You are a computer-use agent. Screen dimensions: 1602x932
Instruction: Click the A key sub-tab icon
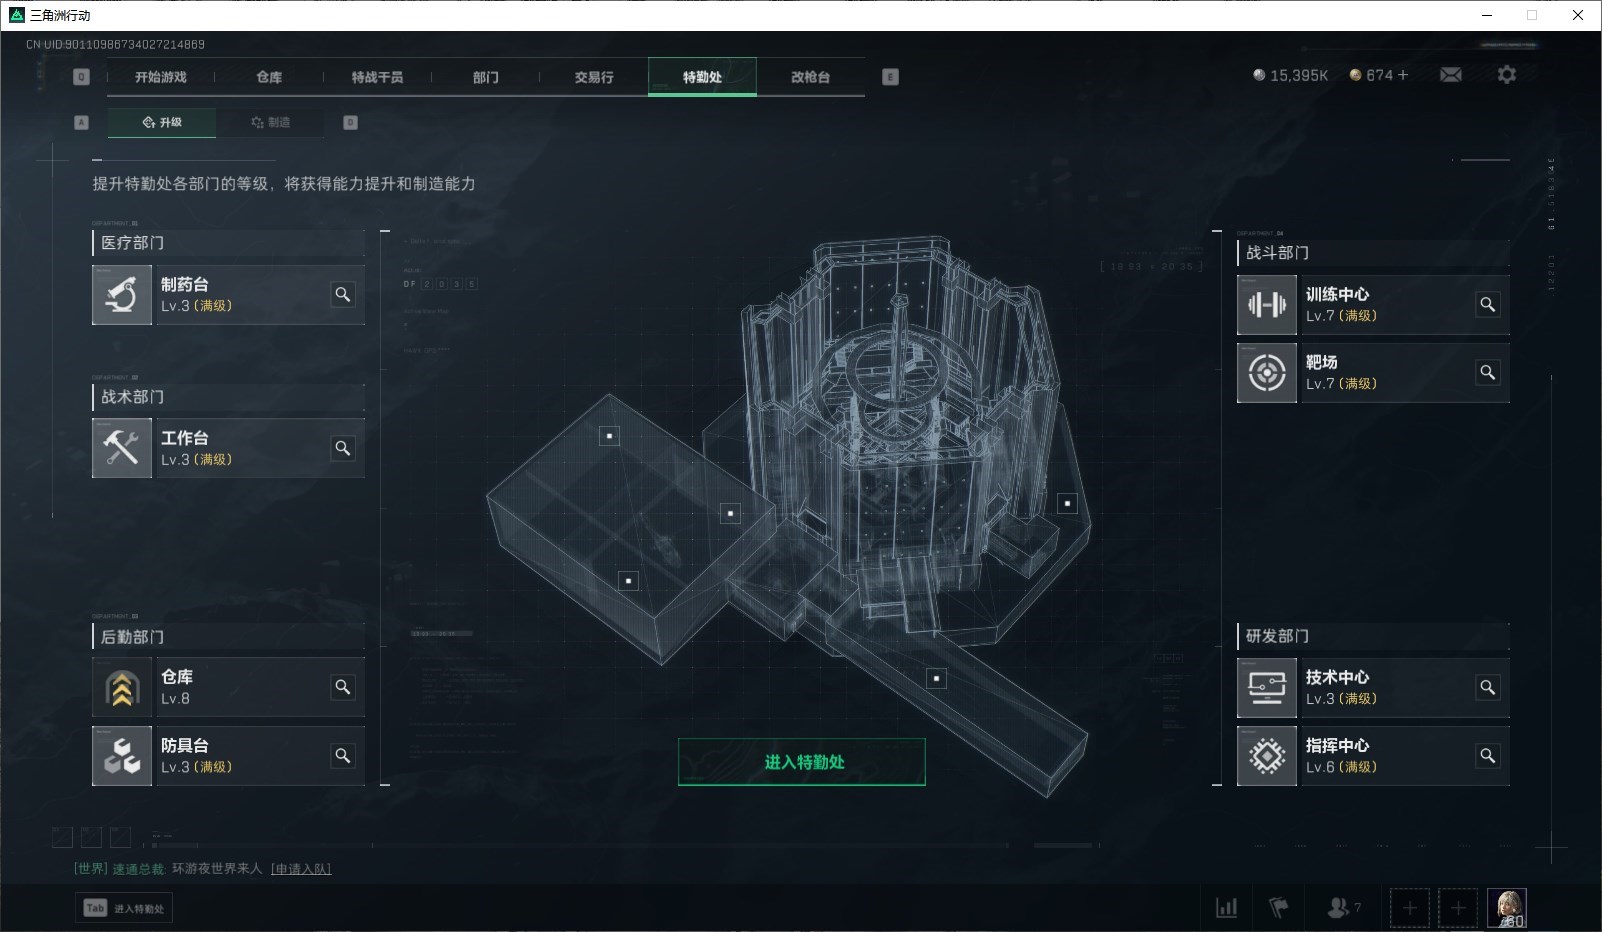point(82,122)
